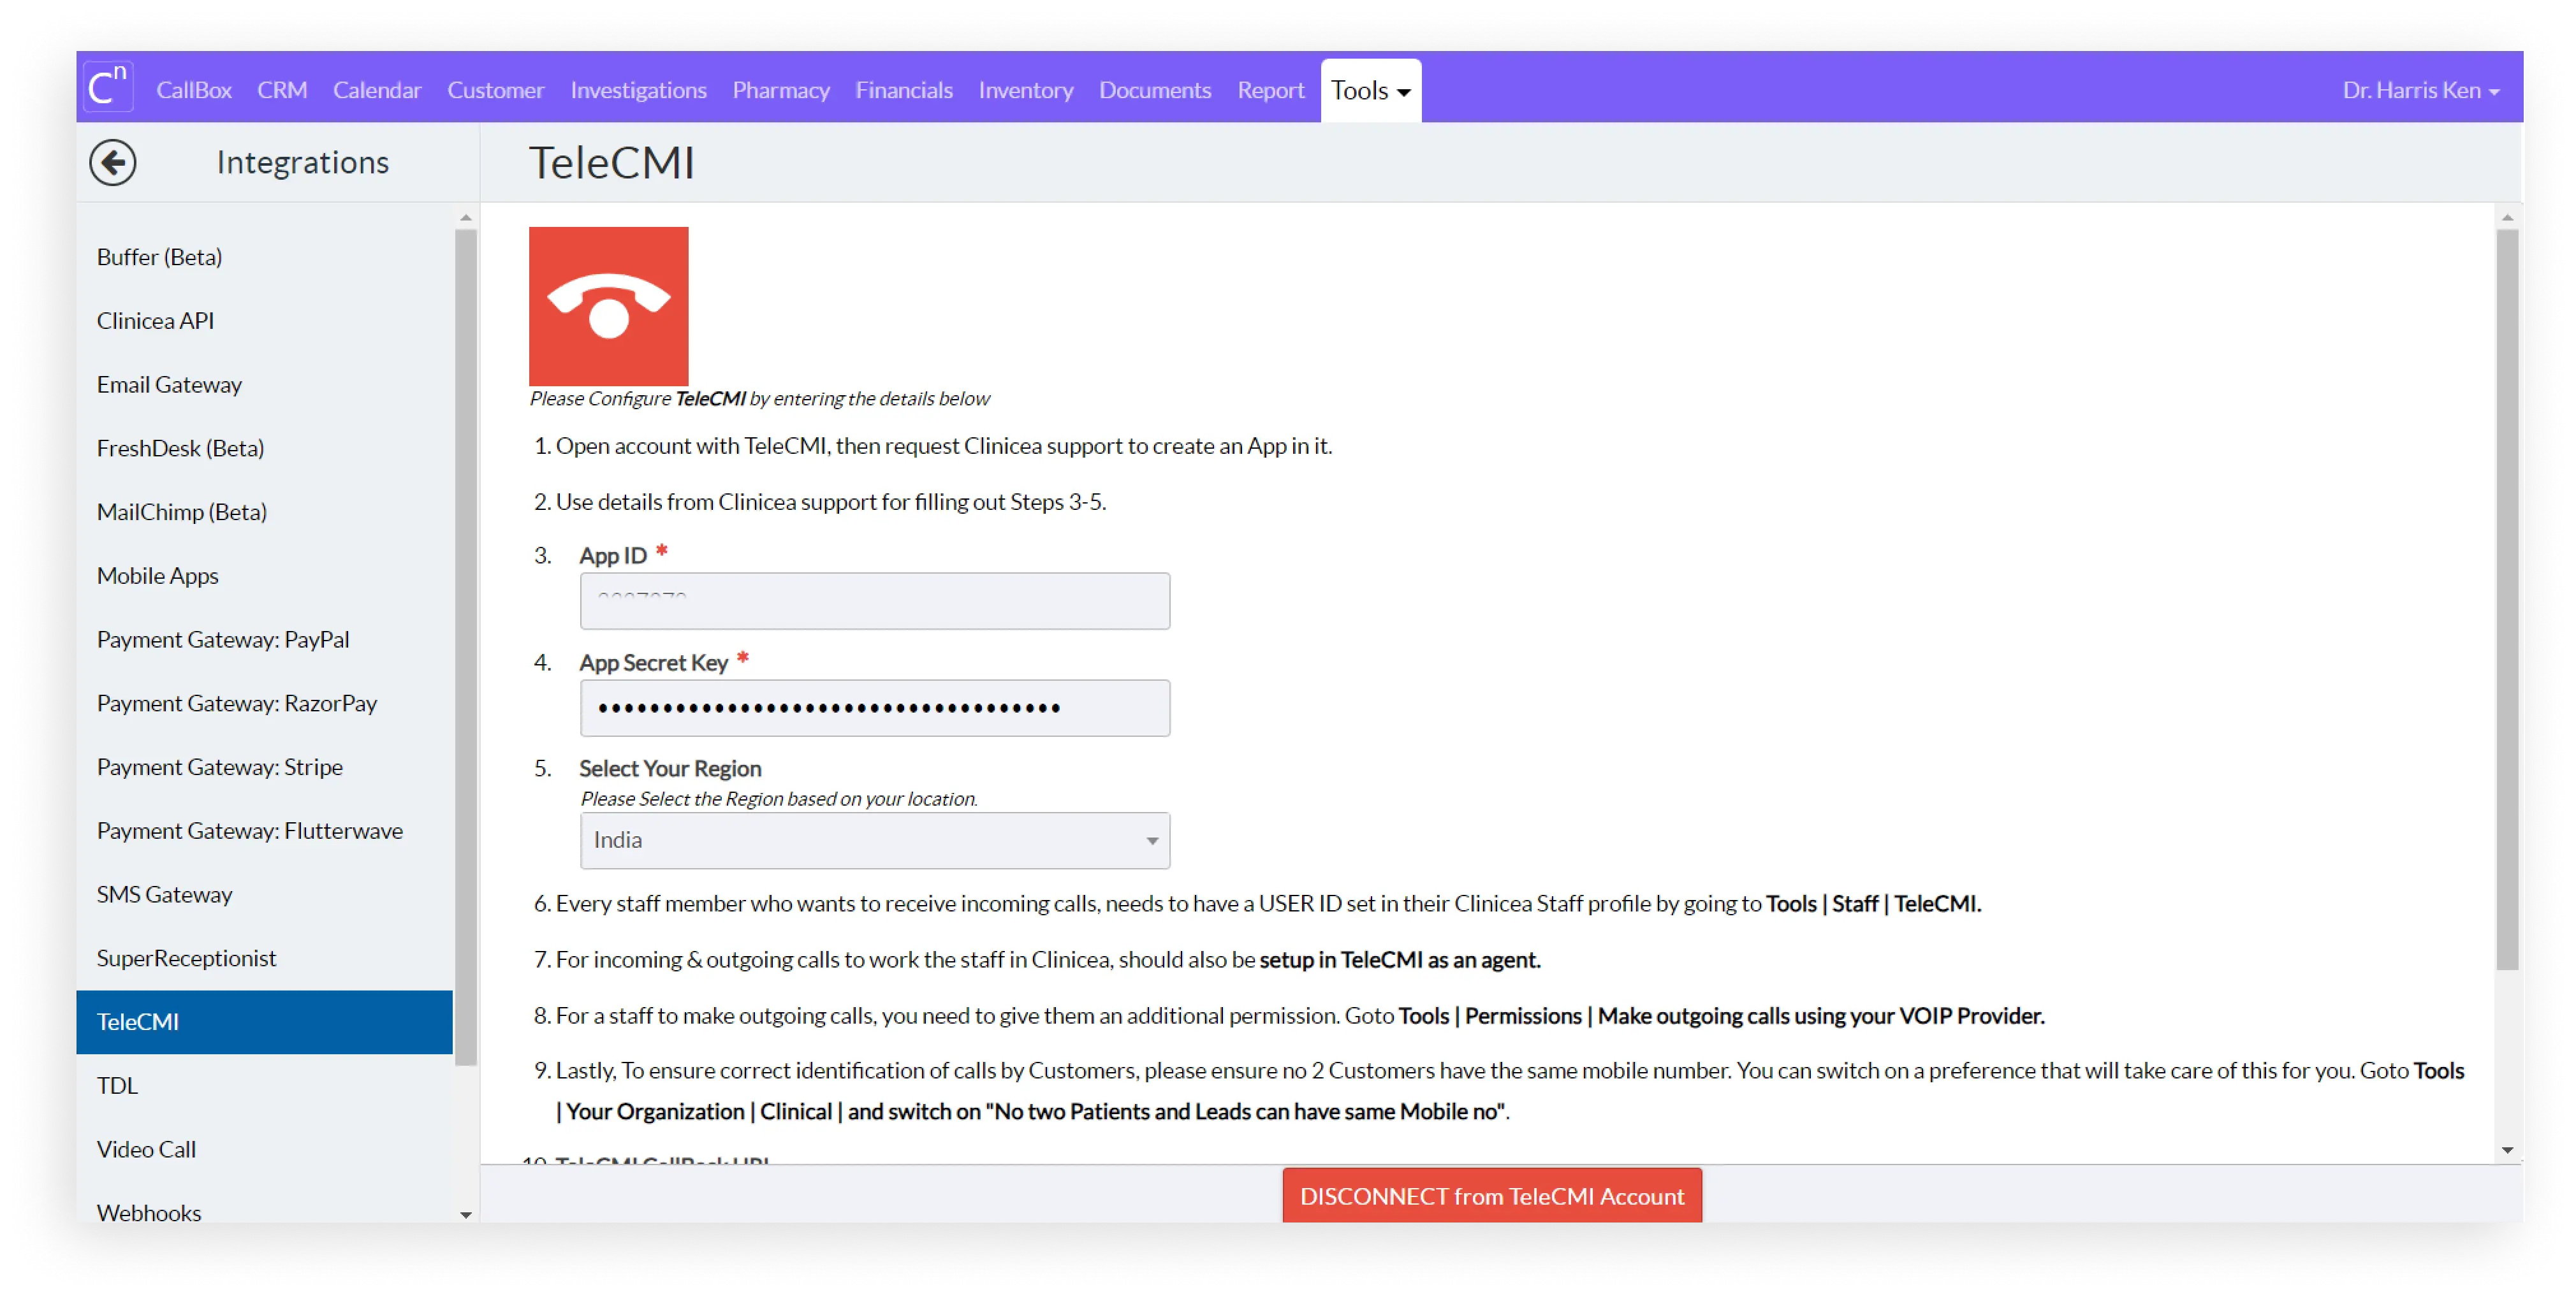Select Video Call integration
Image resolution: width=2576 pixels, height=1299 pixels.
[x=264, y=1150]
